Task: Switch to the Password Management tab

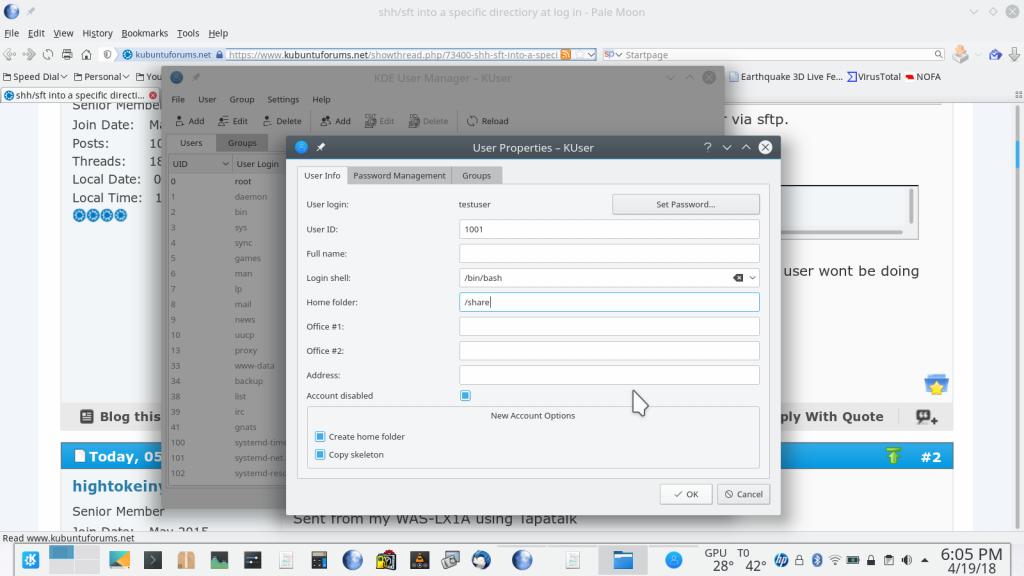Action: 399,175
